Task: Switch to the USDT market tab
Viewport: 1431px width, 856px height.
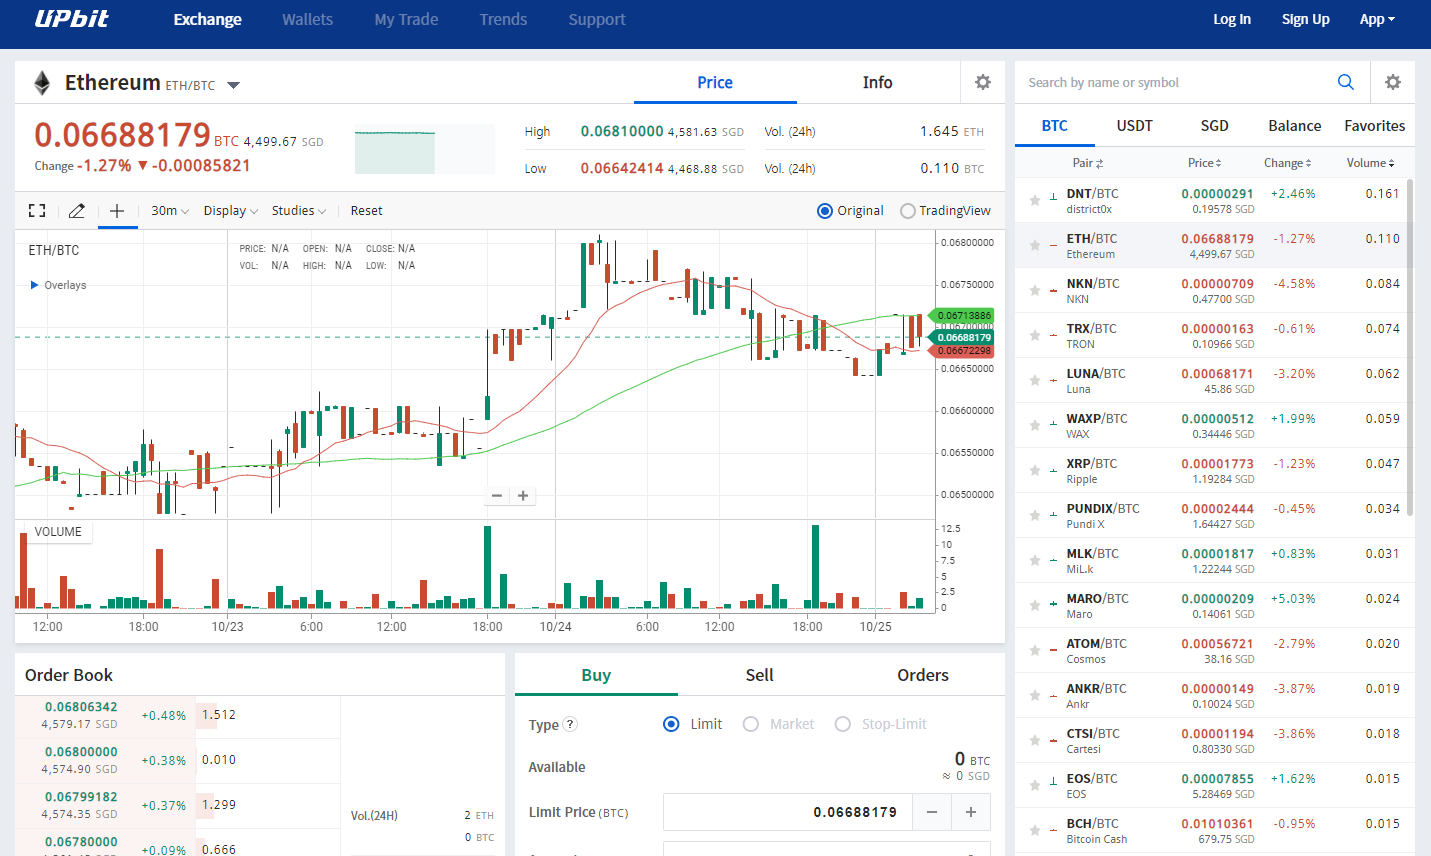Action: click(1135, 125)
